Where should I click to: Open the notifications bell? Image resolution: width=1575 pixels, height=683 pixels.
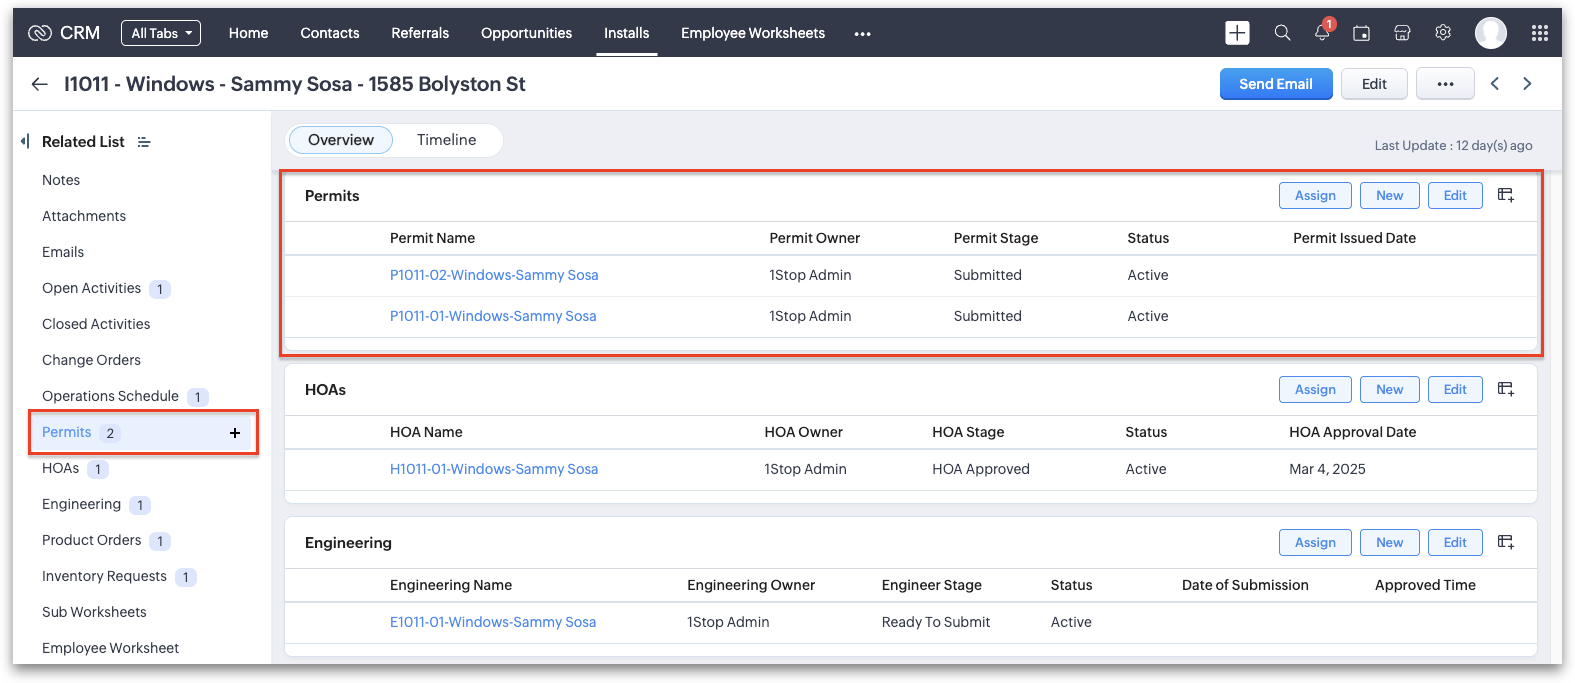(1322, 33)
